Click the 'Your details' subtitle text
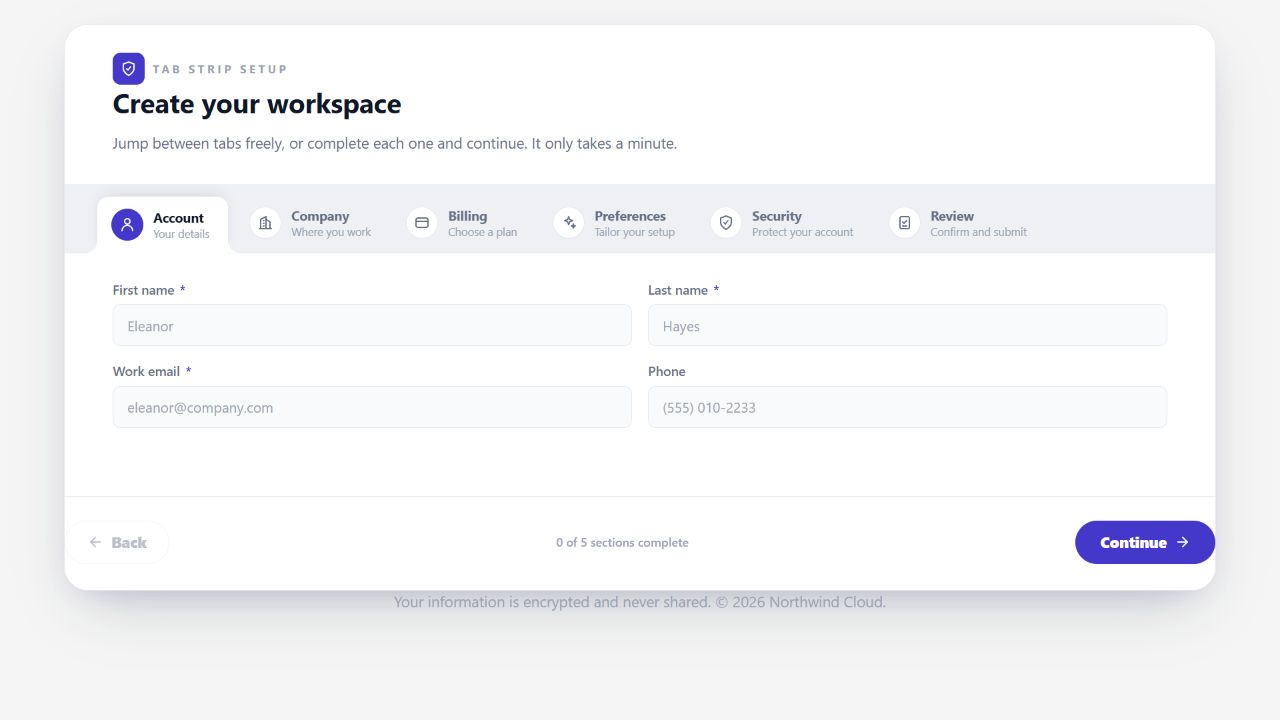This screenshot has height=720, width=1280. tap(181, 234)
